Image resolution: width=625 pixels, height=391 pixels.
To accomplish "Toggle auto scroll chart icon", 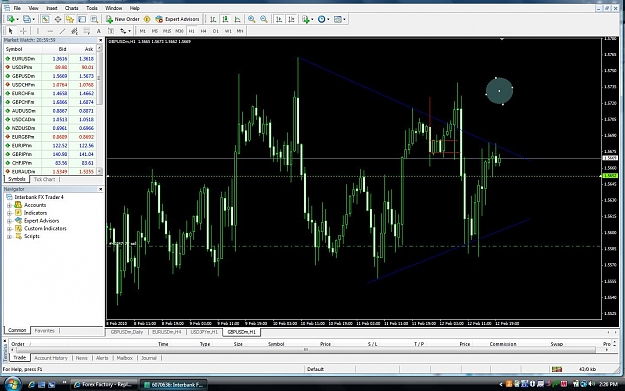I will coord(279,19).
